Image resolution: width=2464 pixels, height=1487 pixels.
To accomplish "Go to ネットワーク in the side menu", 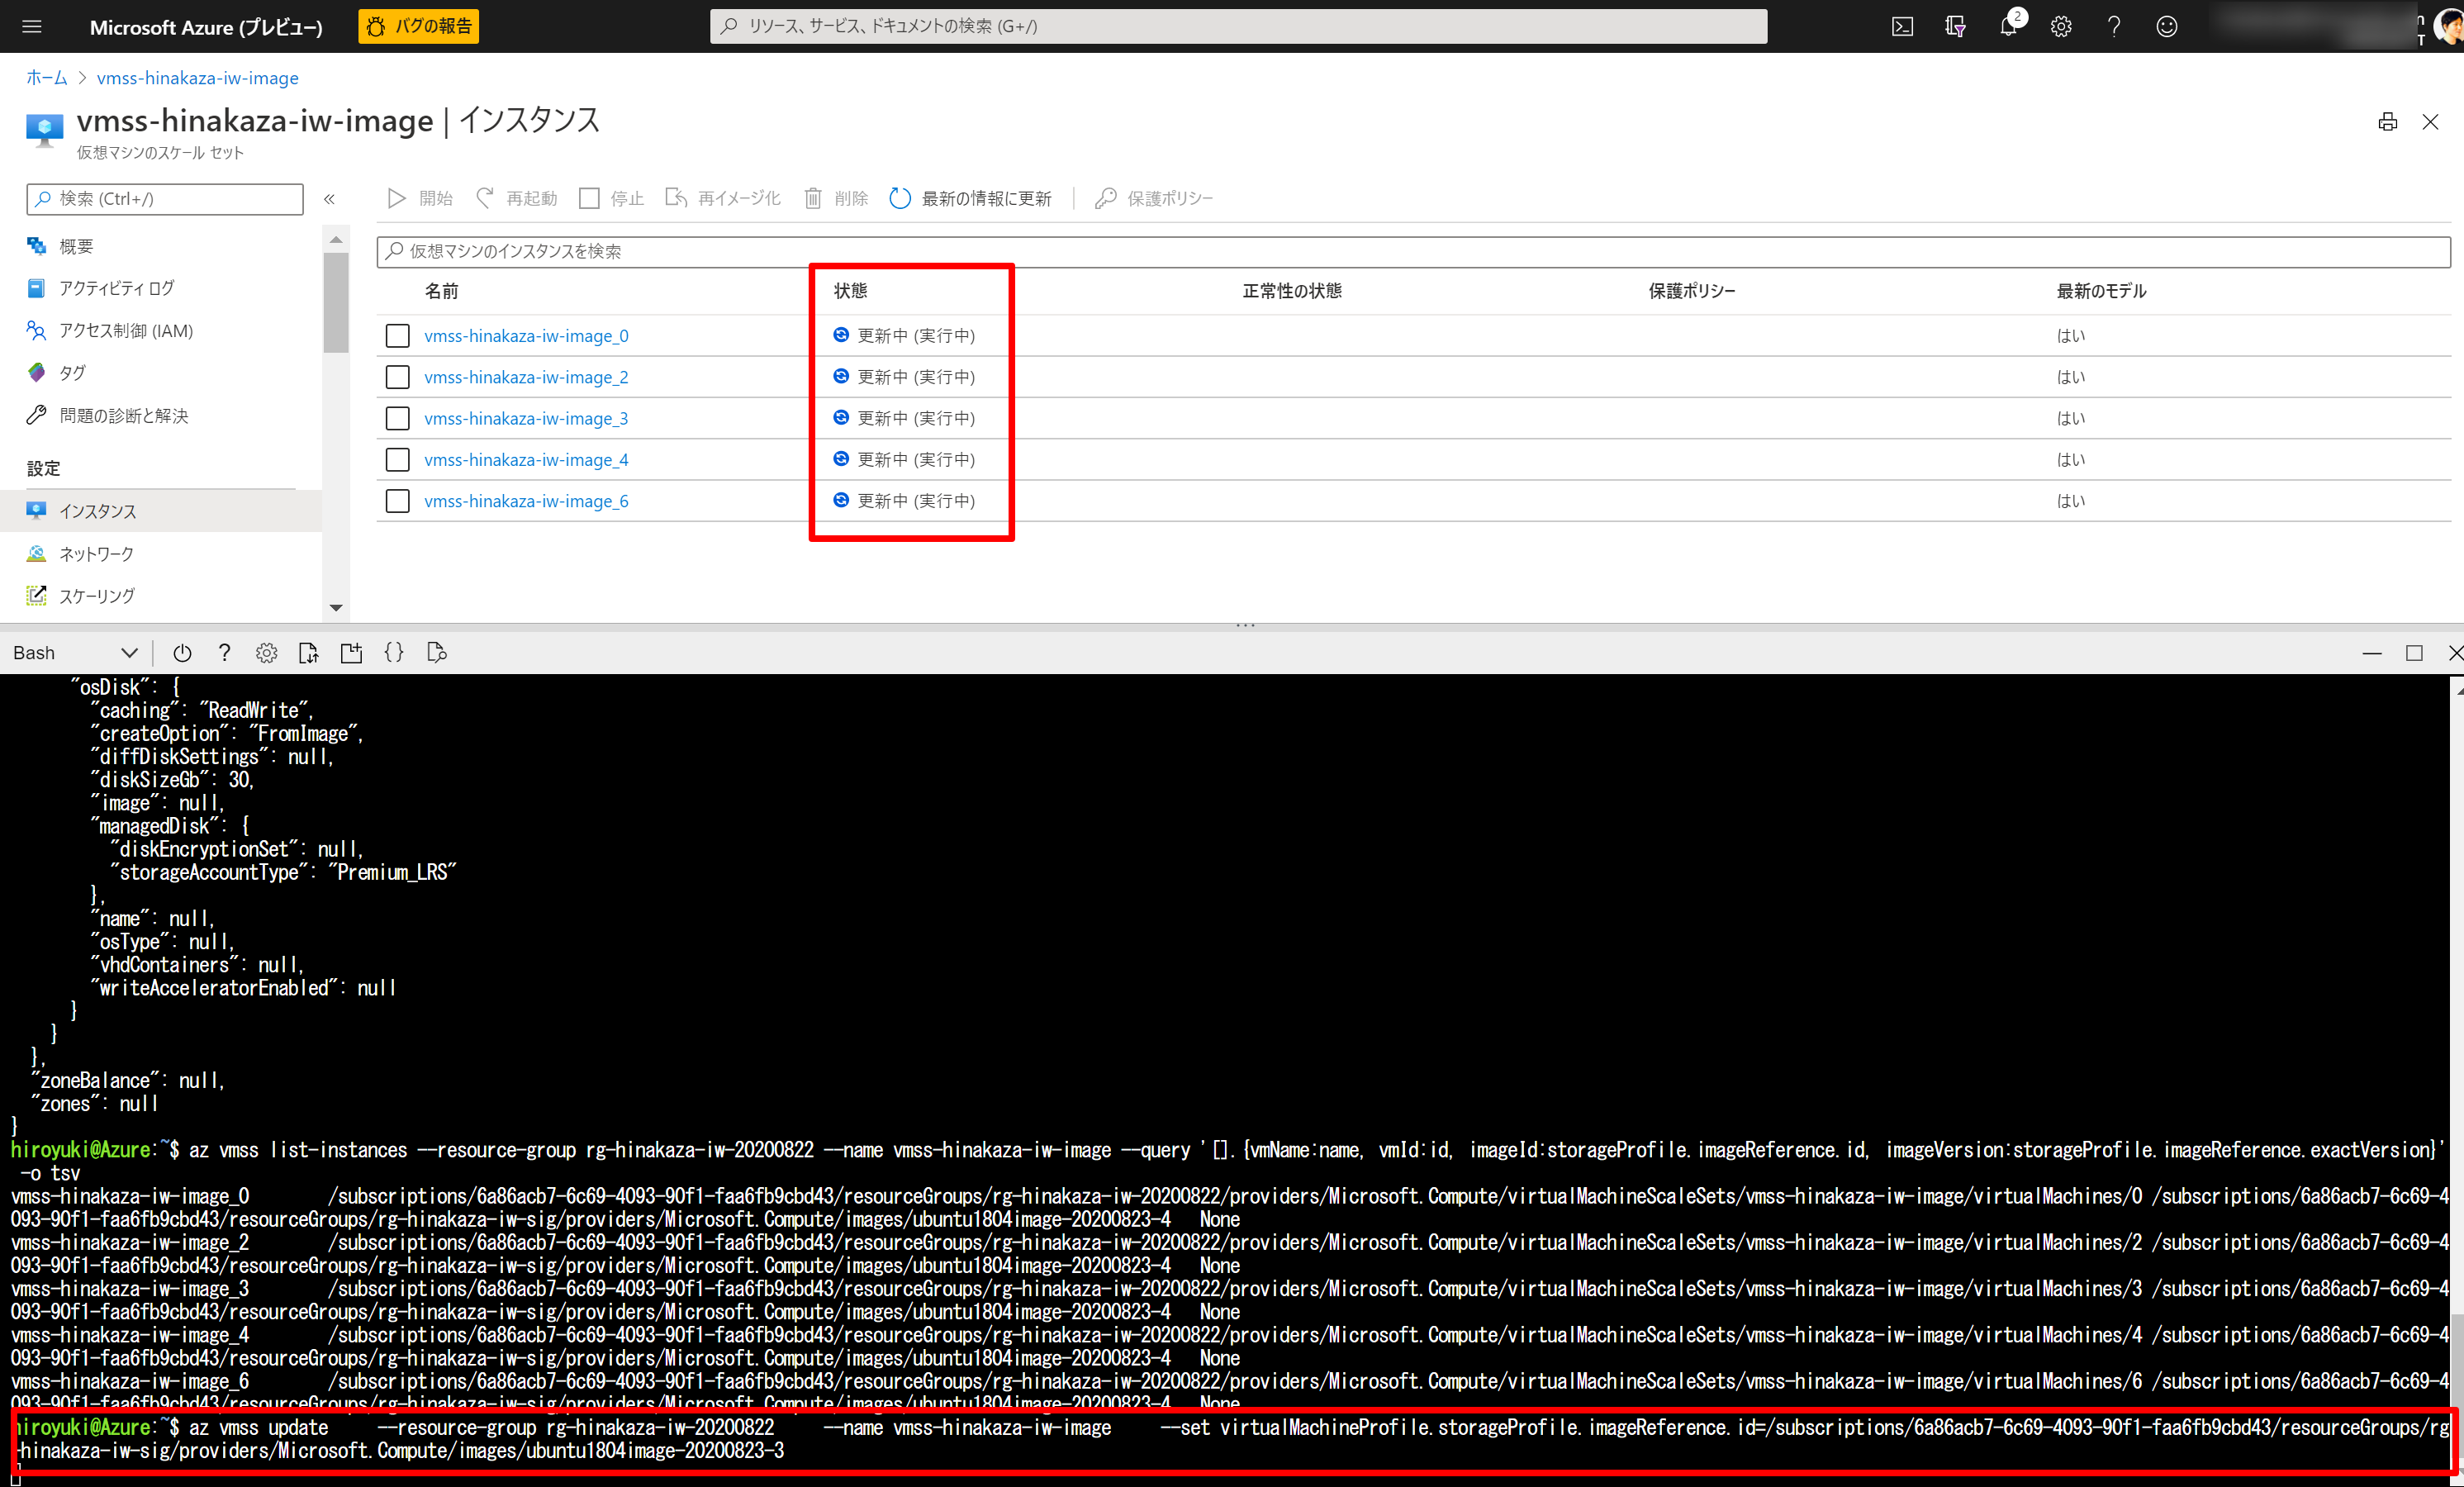I will 96,554.
